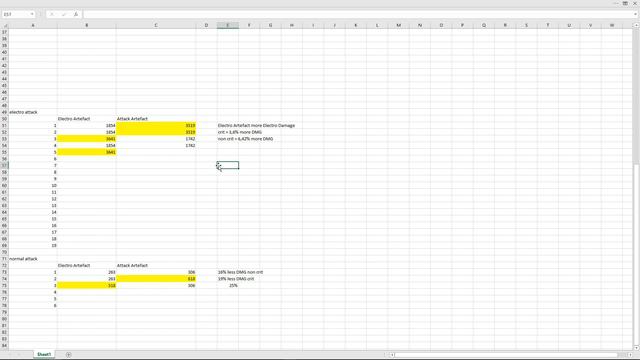640x360 pixels.
Task: Select the 'crit = 3,6% more DMG' note
Action: click(240, 132)
